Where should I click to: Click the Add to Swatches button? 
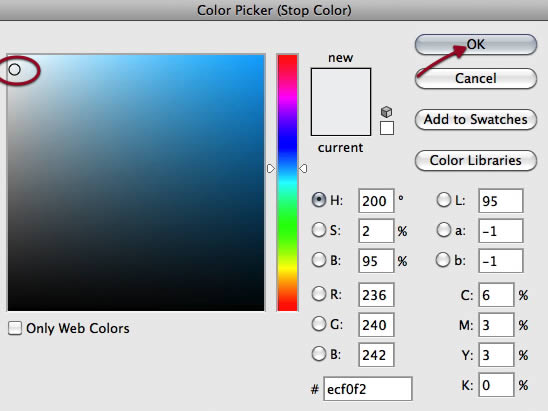tap(476, 120)
